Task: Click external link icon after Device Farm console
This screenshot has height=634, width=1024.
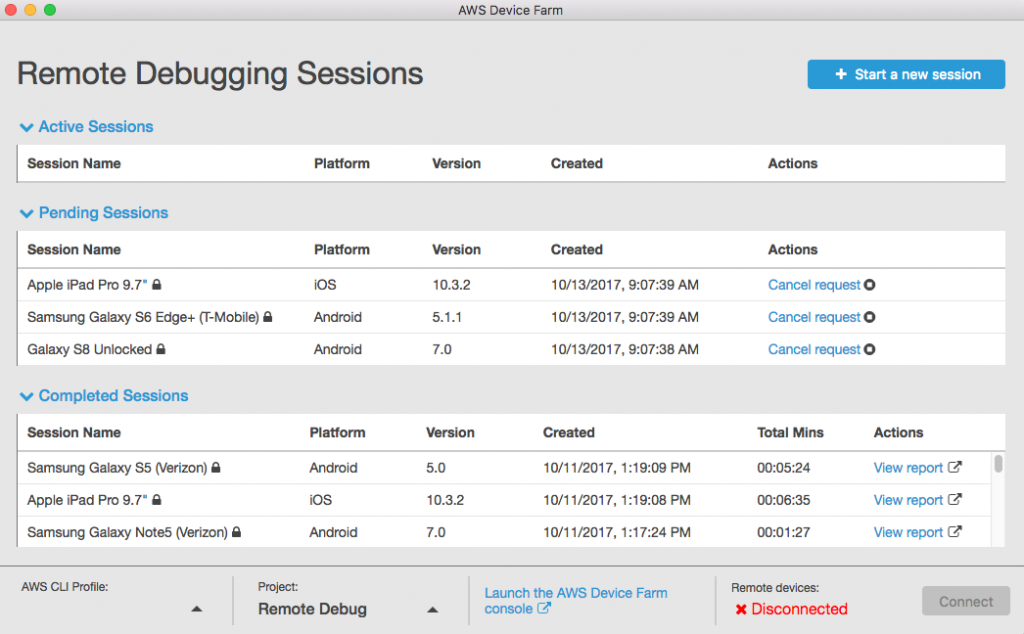Action: 544,608
